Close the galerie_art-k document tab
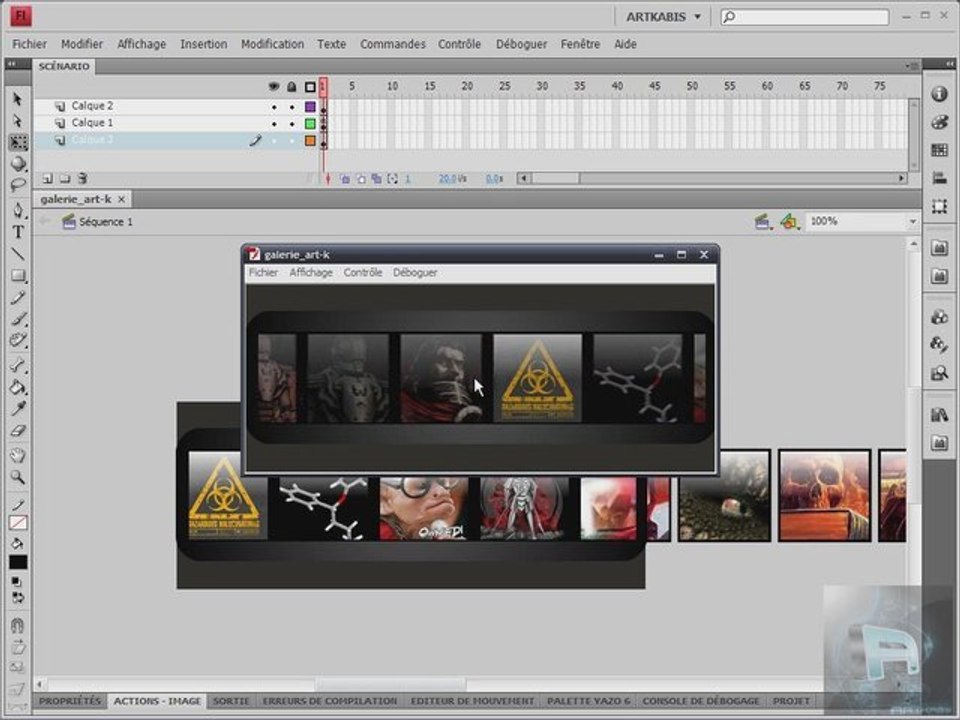The height and width of the screenshot is (720, 960). coord(121,199)
